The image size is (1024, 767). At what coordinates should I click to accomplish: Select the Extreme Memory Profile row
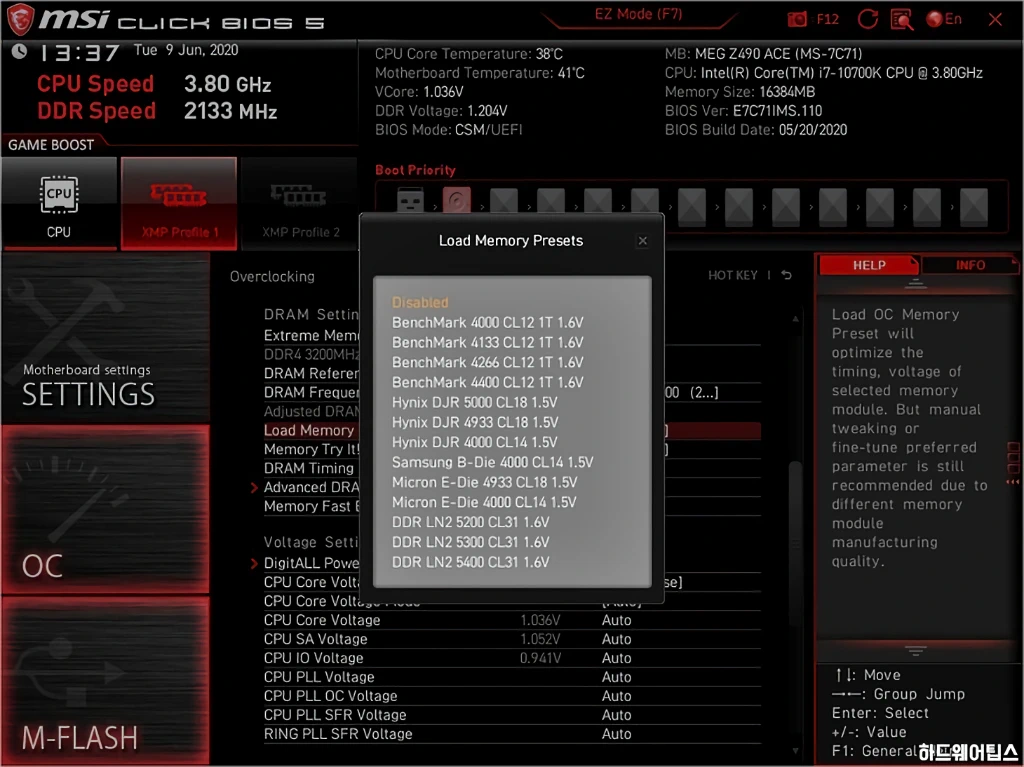[x=512, y=335]
